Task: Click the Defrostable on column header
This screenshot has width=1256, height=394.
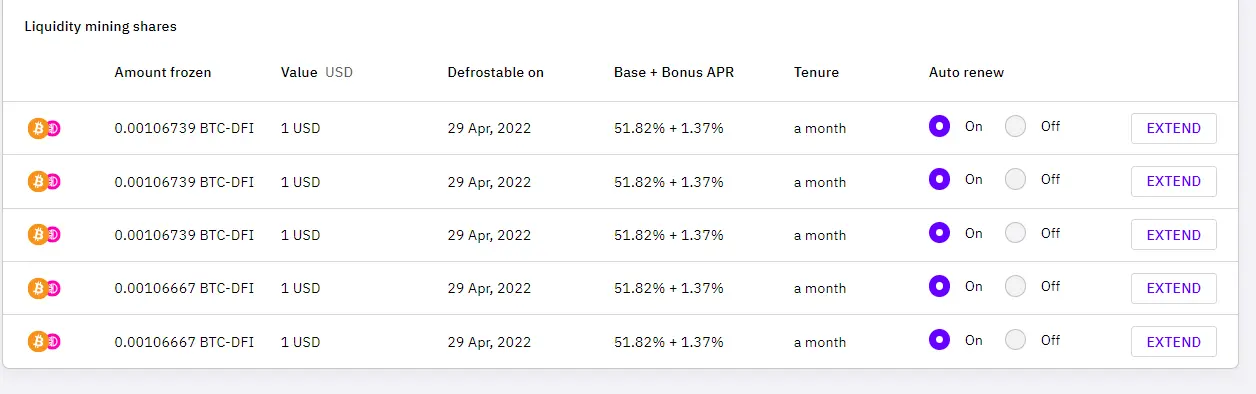Action: 495,72
